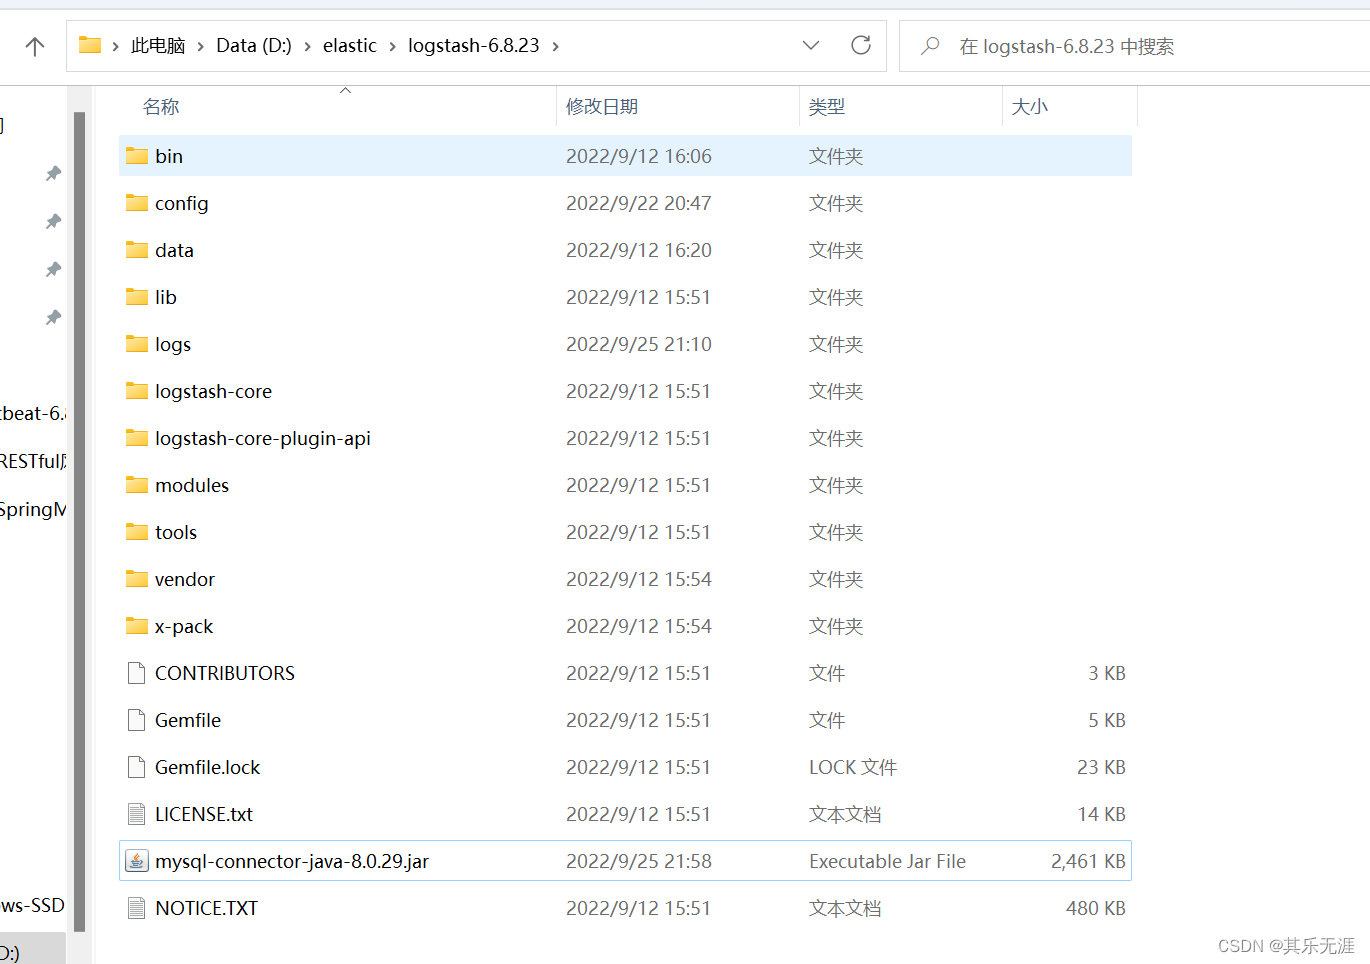
Task: Open the address history dropdown arrow
Action: [x=811, y=45]
